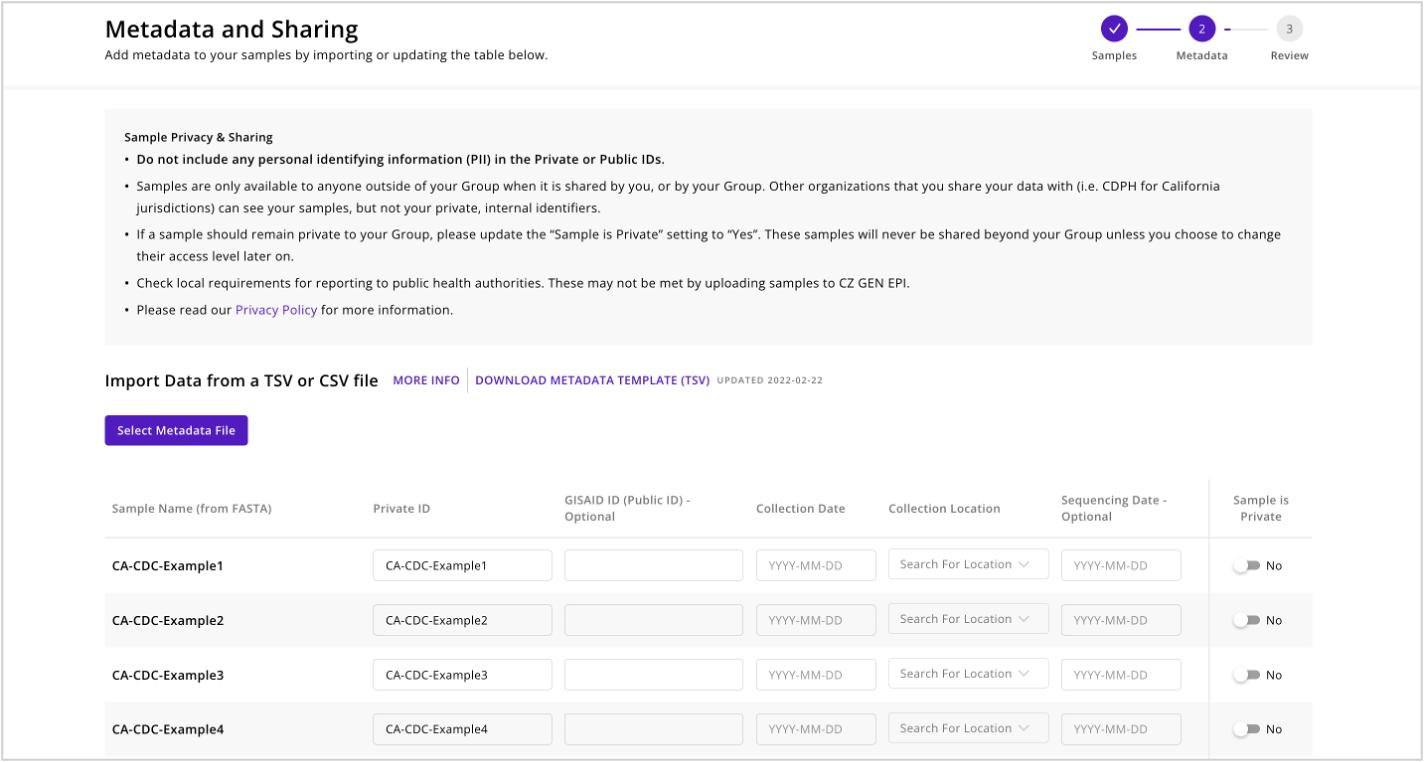This screenshot has height=762, width=1424.
Task: Click the Review step 3 circle
Action: [1289, 29]
